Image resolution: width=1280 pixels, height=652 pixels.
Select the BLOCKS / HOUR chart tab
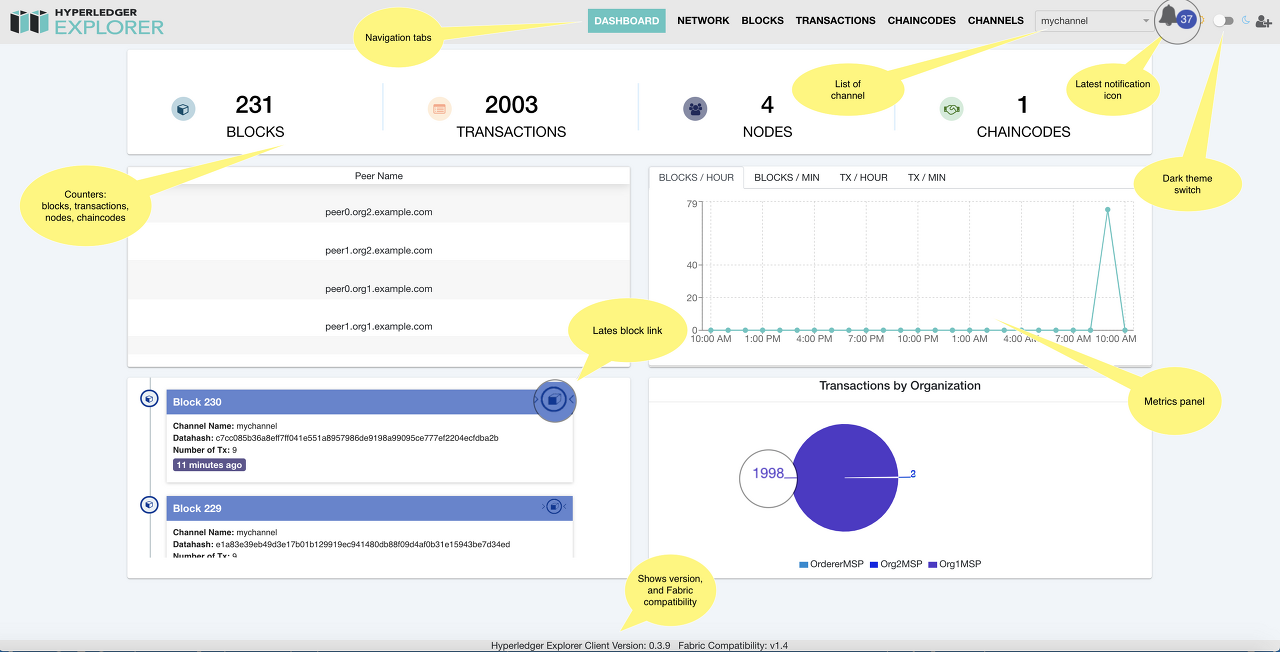[696, 178]
